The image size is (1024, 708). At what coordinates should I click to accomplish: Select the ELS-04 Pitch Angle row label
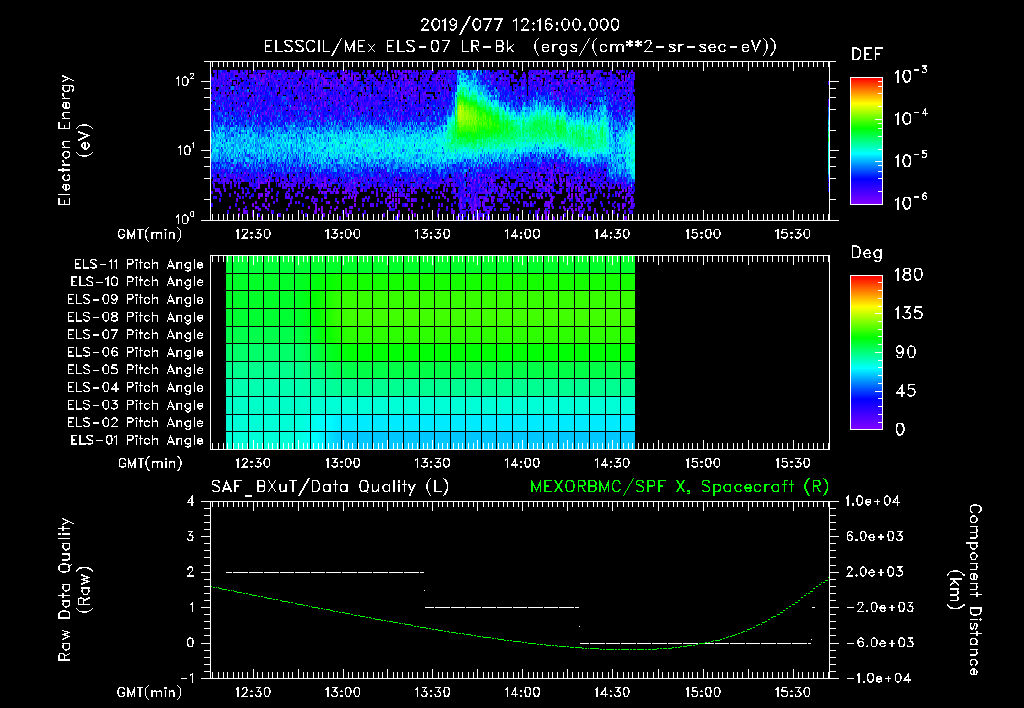[135, 388]
